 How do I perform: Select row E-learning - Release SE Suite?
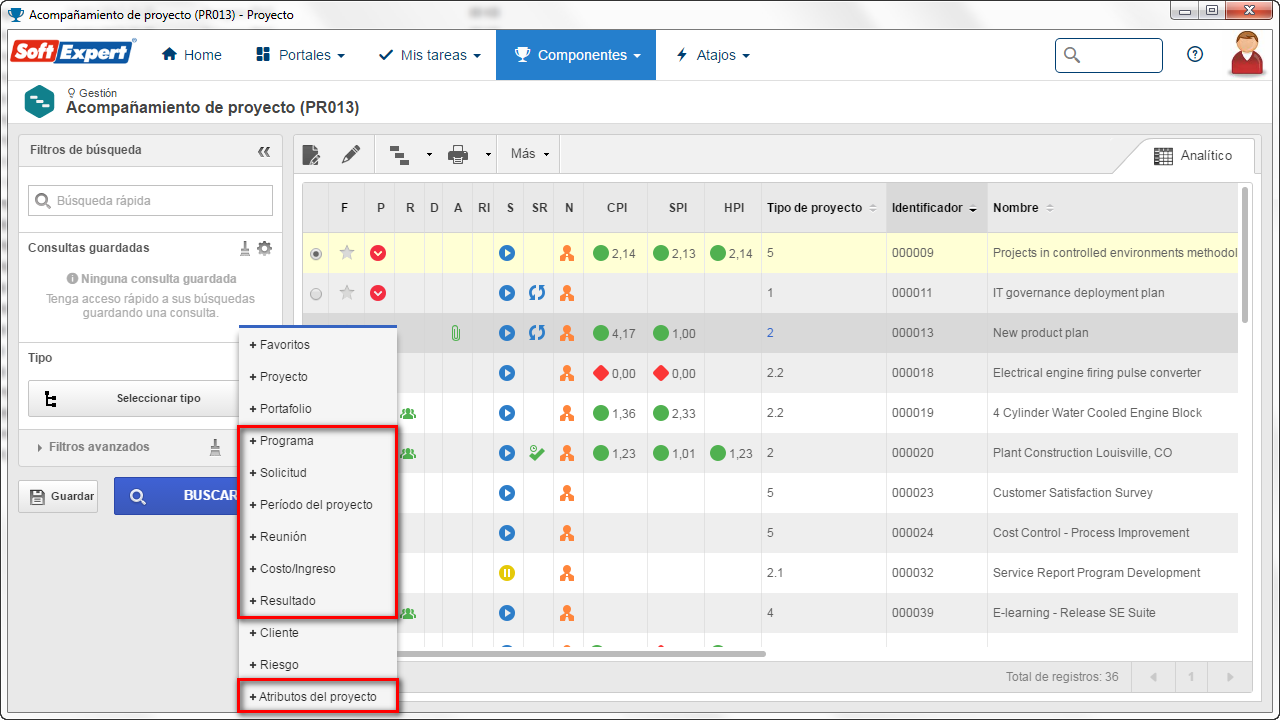[x=771, y=613]
